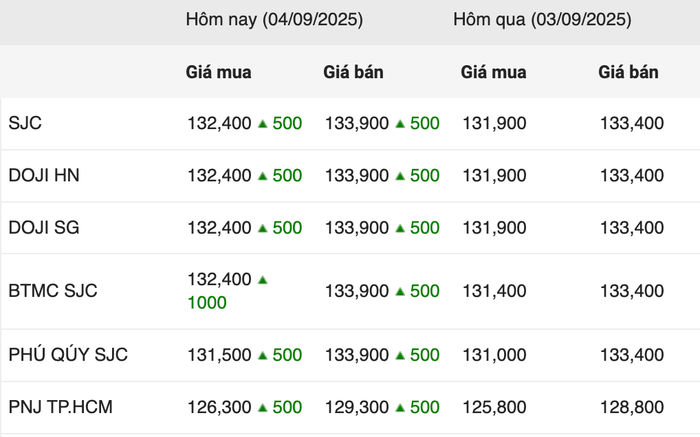Select the SJC row label
Screen dimensions: 700x437
(x=25, y=123)
